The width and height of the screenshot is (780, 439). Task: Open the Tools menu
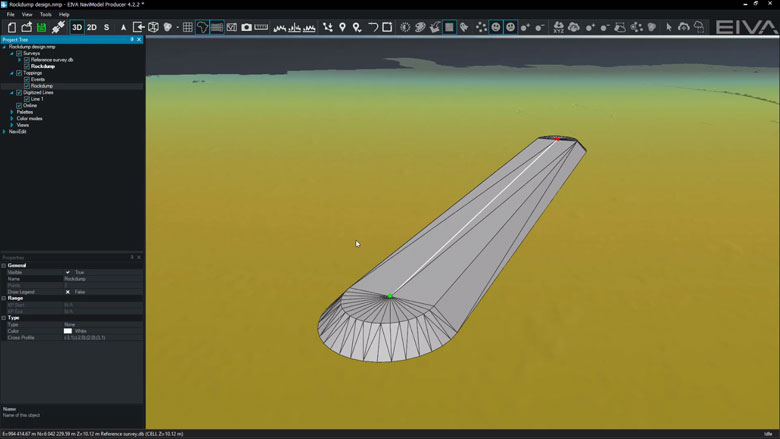coord(45,15)
